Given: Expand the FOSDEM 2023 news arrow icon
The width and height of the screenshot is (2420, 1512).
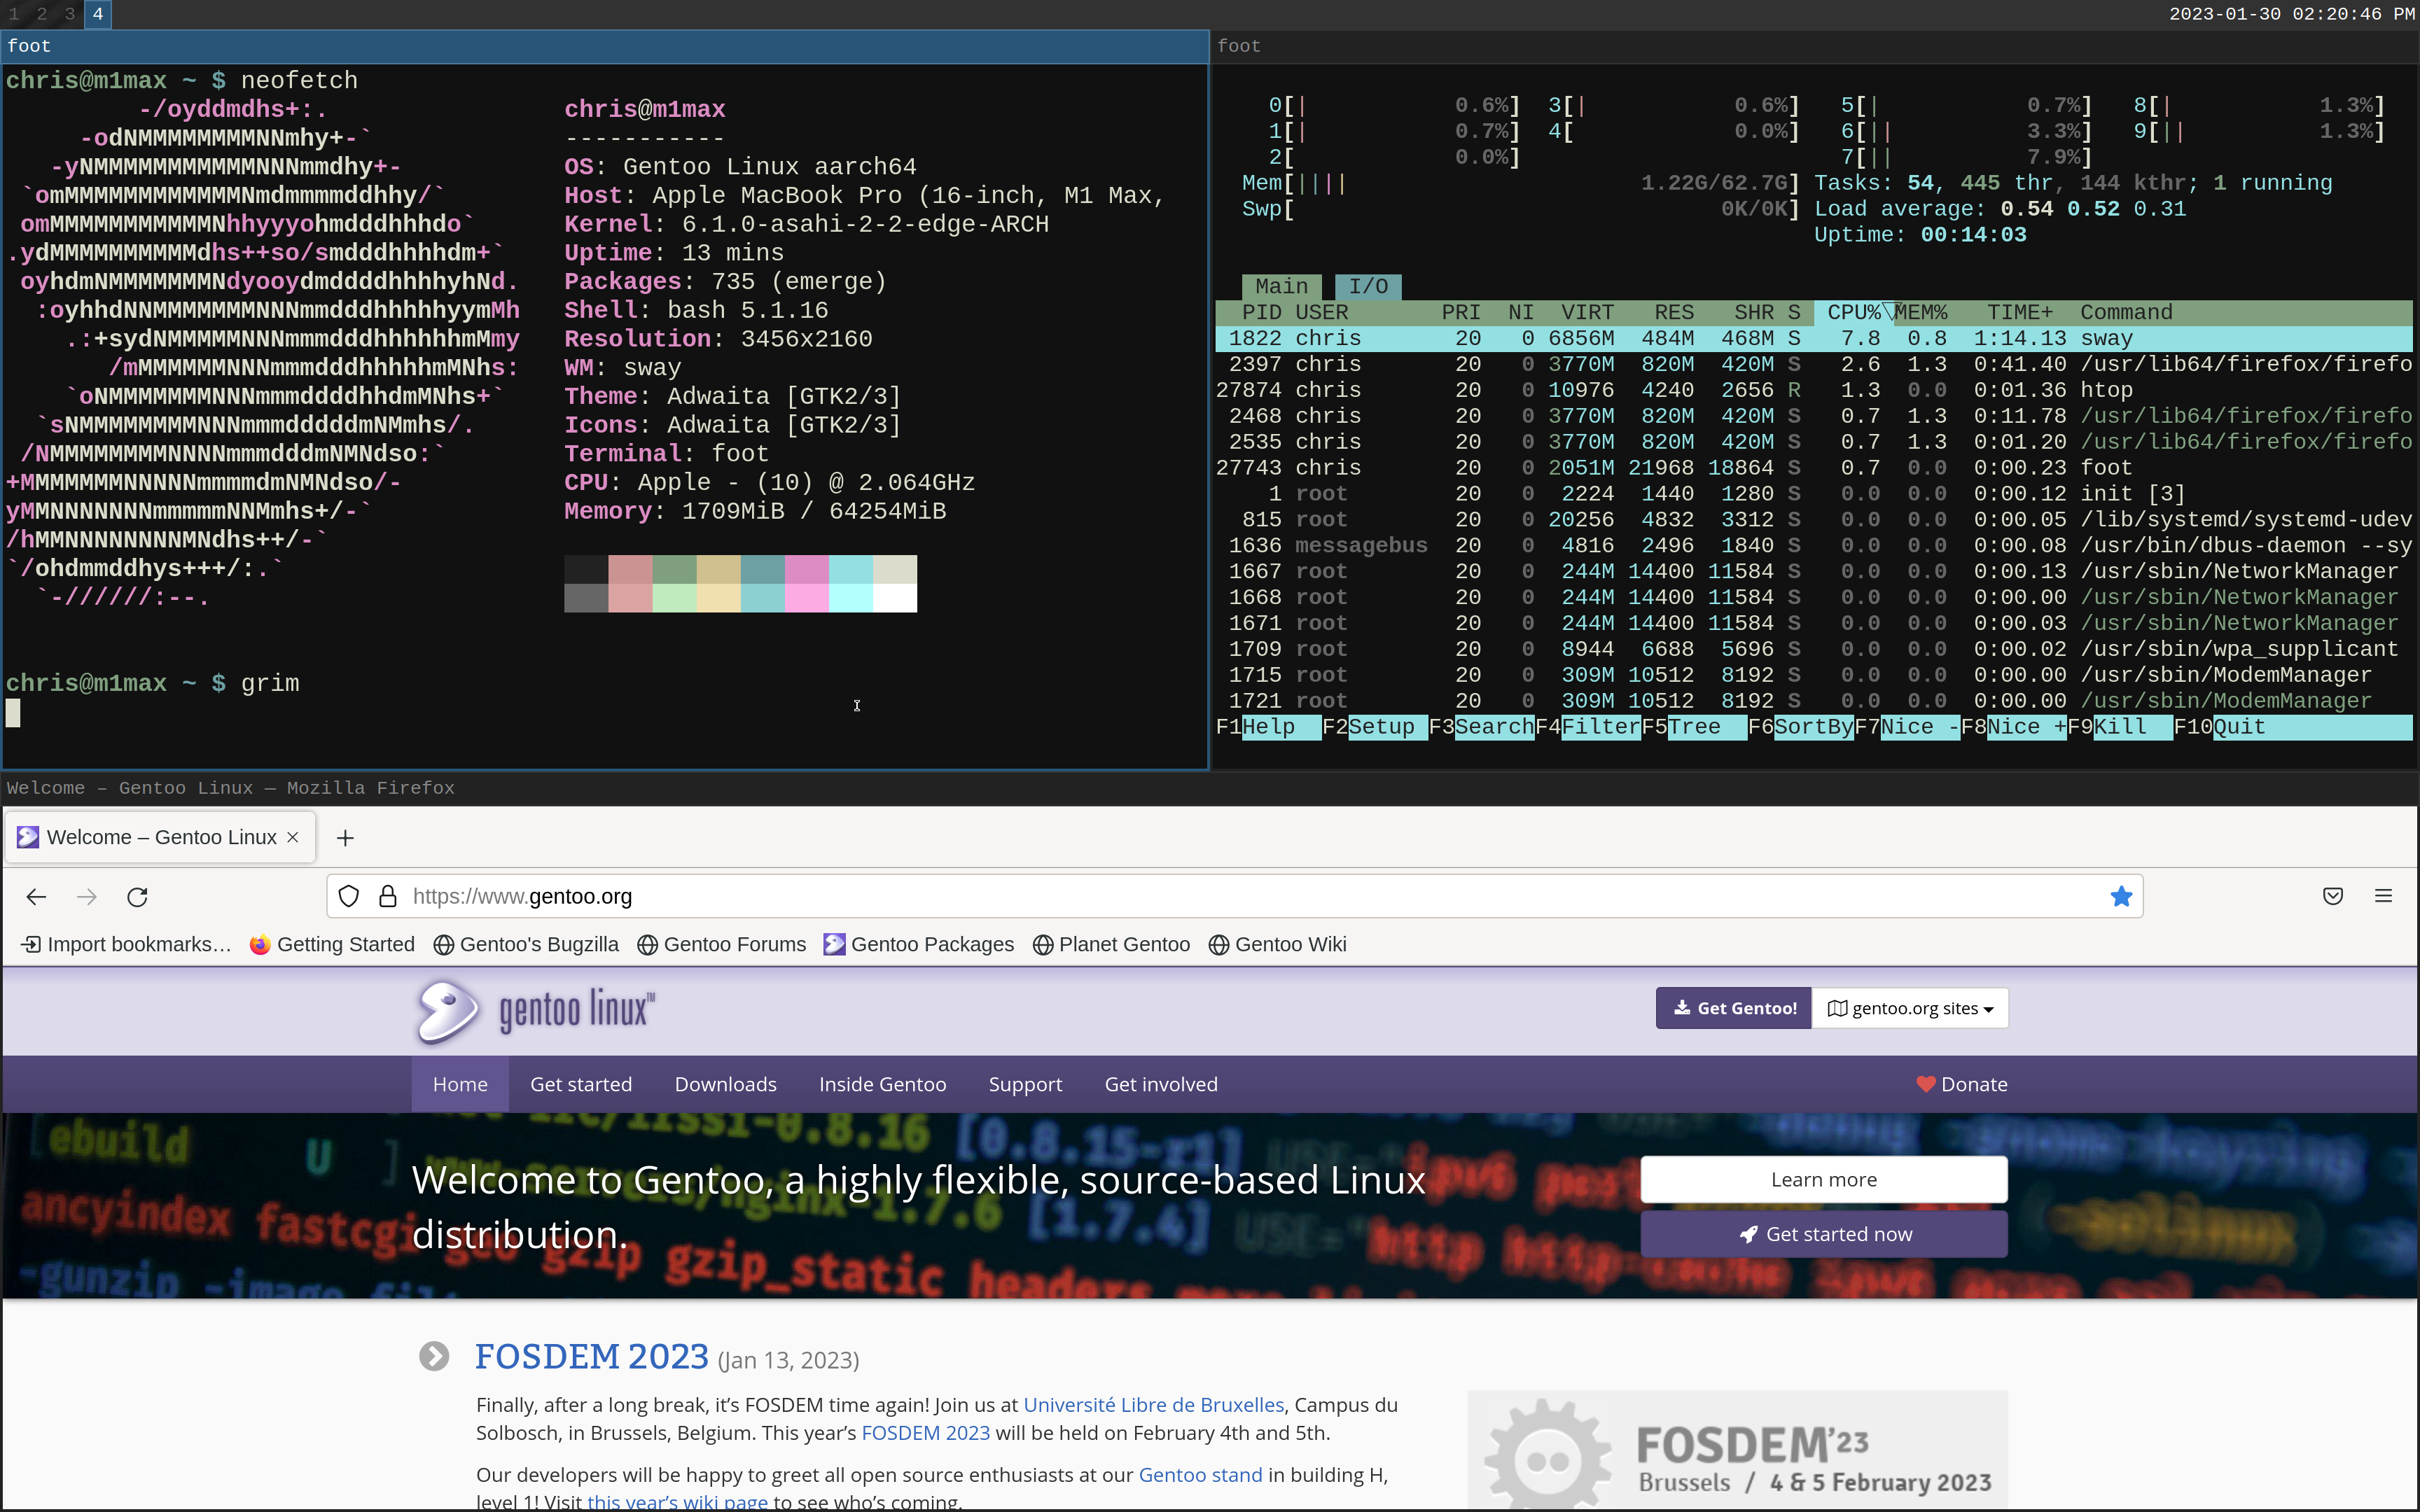Looking at the screenshot, I should tap(434, 1357).
